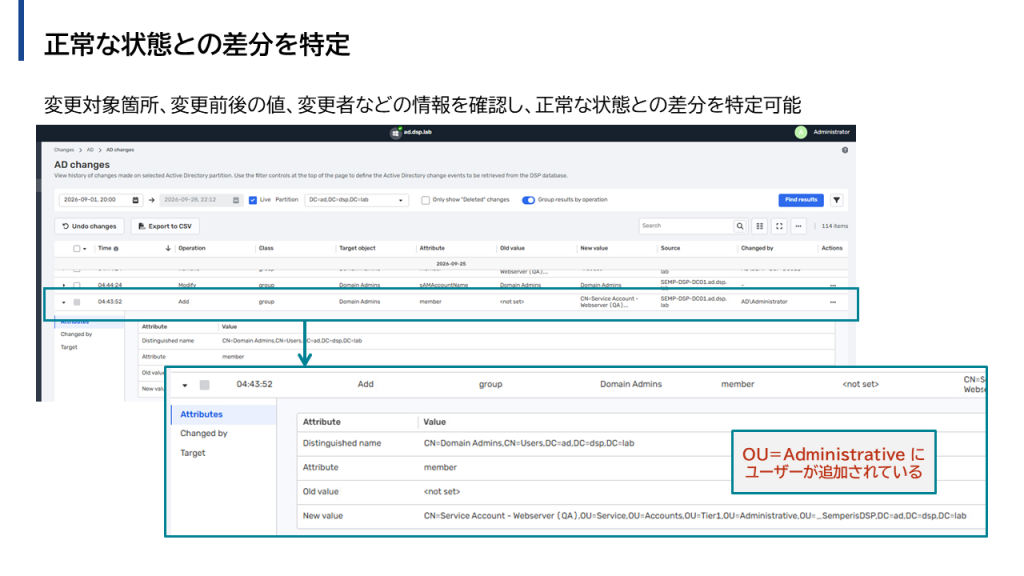Viewport: 1024px width, 576px height.
Task: Click the "AD changes" page heading
Action: coord(82,165)
